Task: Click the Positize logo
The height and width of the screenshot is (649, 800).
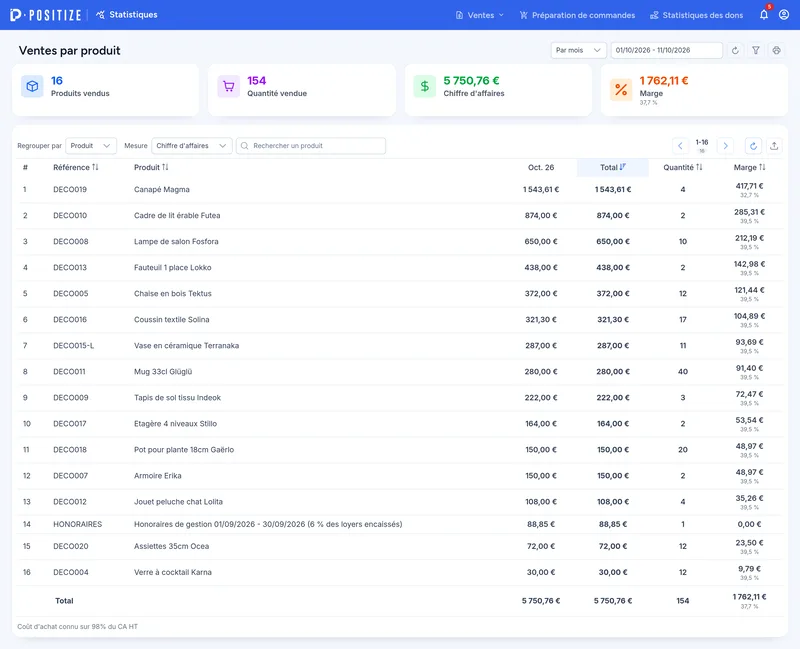Action: [46, 15]
